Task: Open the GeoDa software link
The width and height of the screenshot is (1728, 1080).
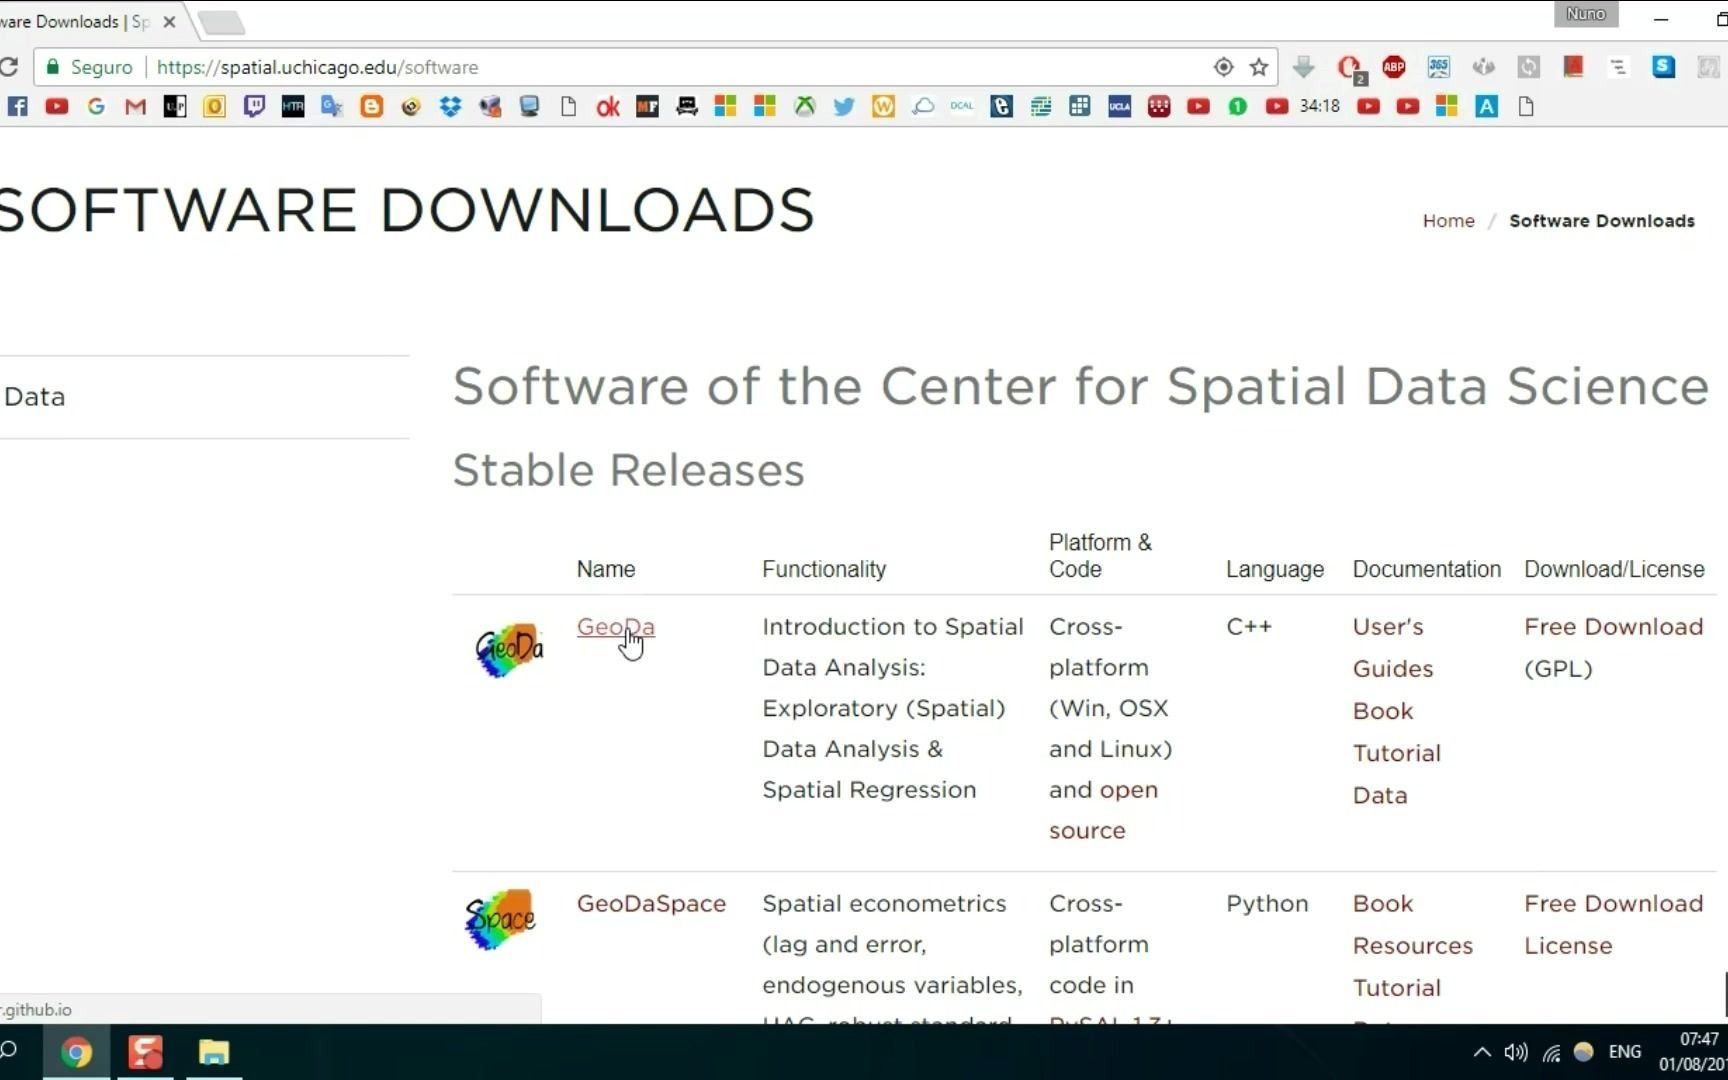Action: click(616, 626)
